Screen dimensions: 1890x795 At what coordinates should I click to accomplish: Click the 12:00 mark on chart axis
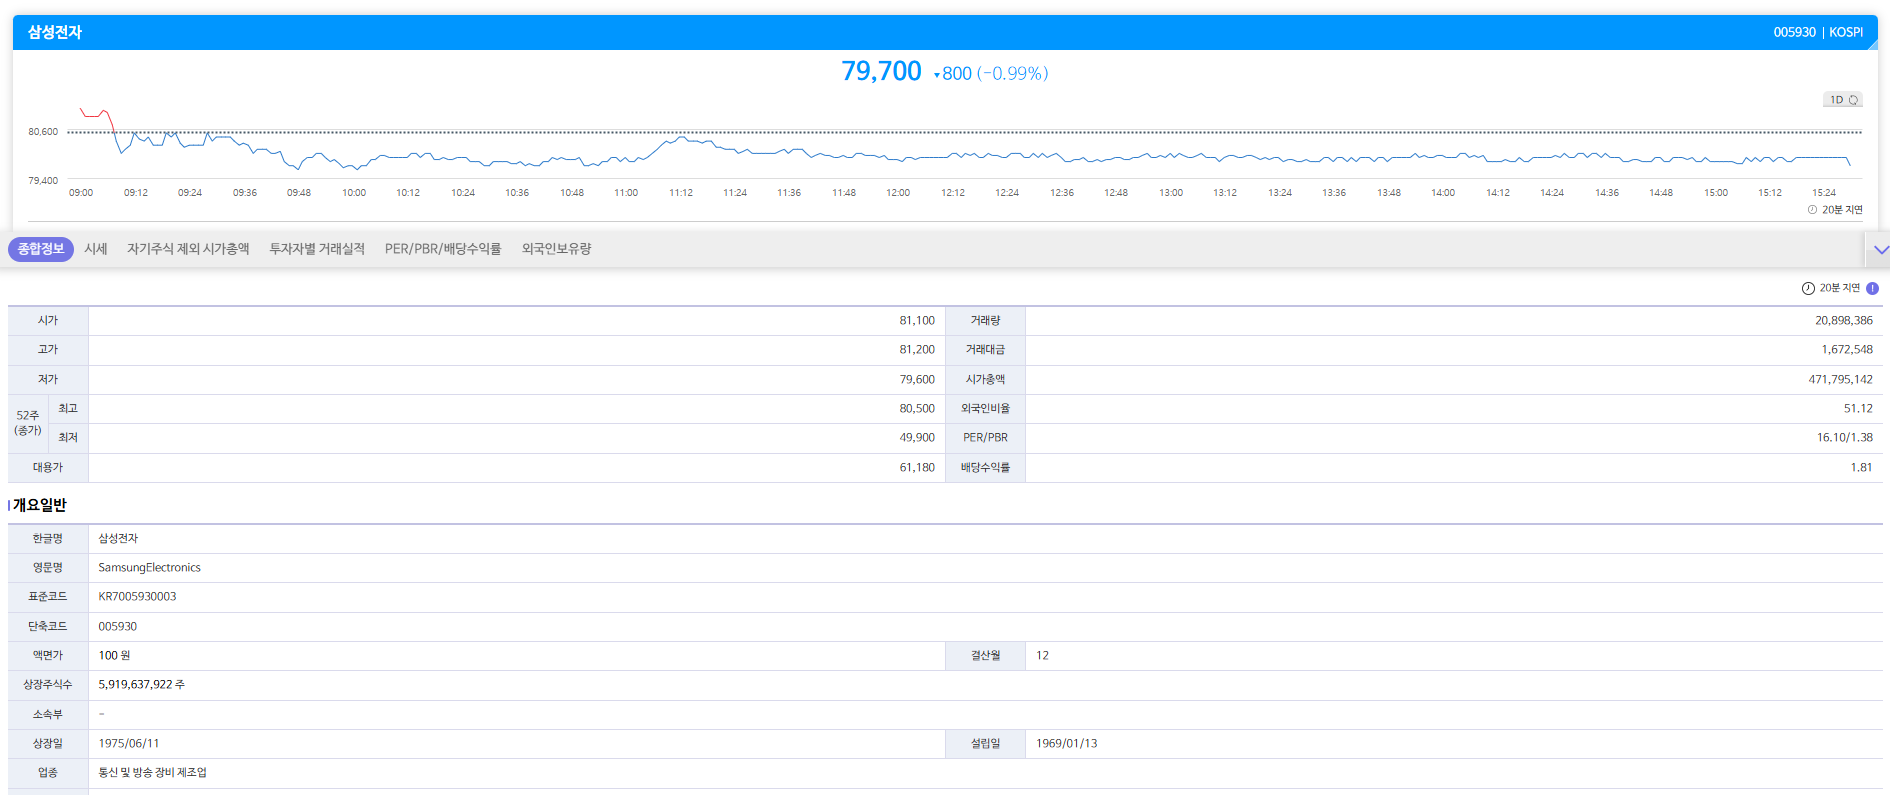898,193
